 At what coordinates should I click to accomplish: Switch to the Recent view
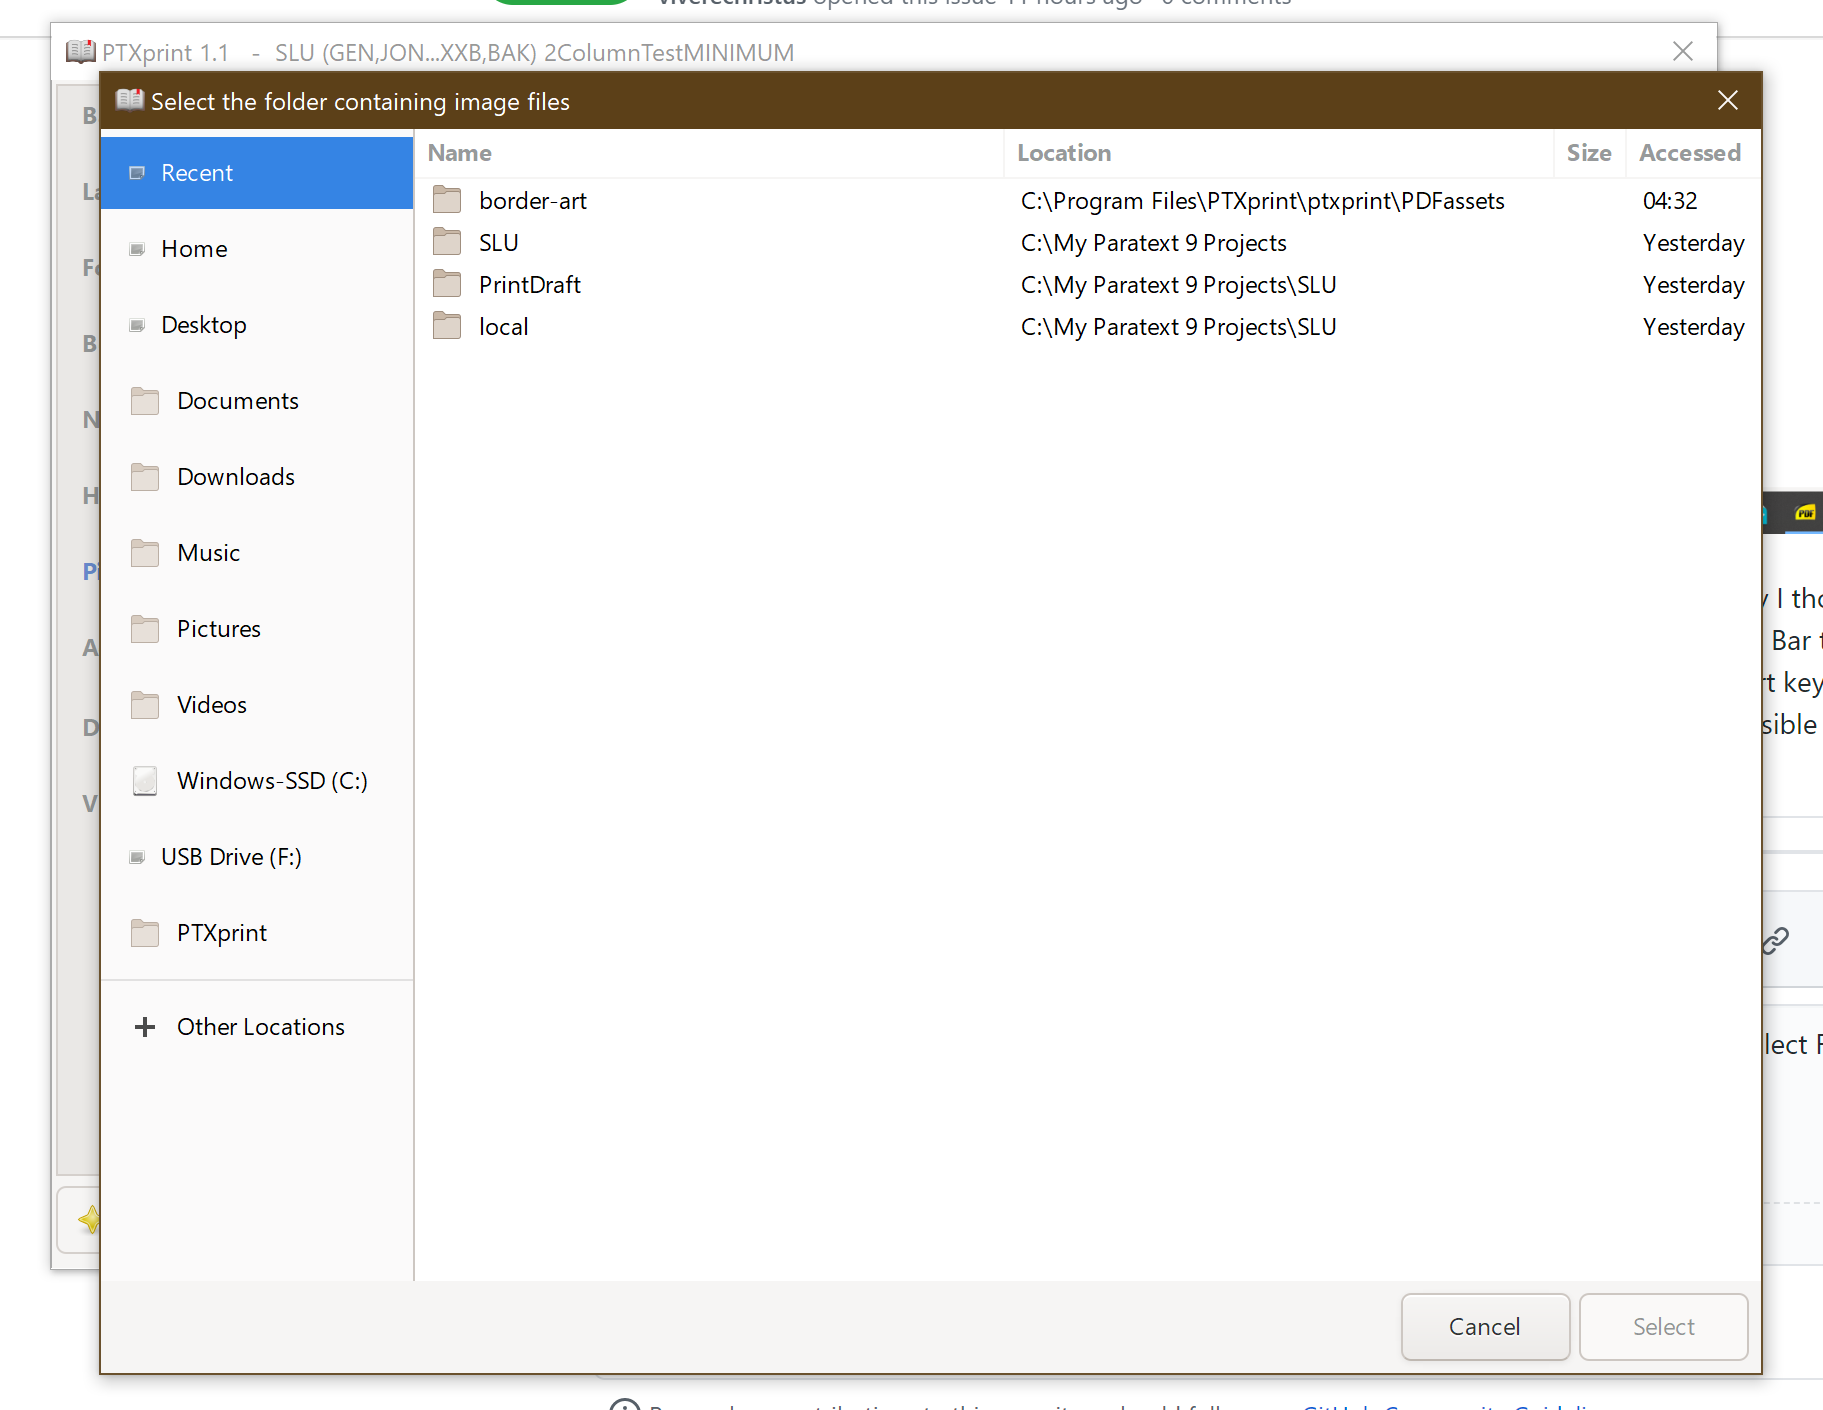point(196,172)
